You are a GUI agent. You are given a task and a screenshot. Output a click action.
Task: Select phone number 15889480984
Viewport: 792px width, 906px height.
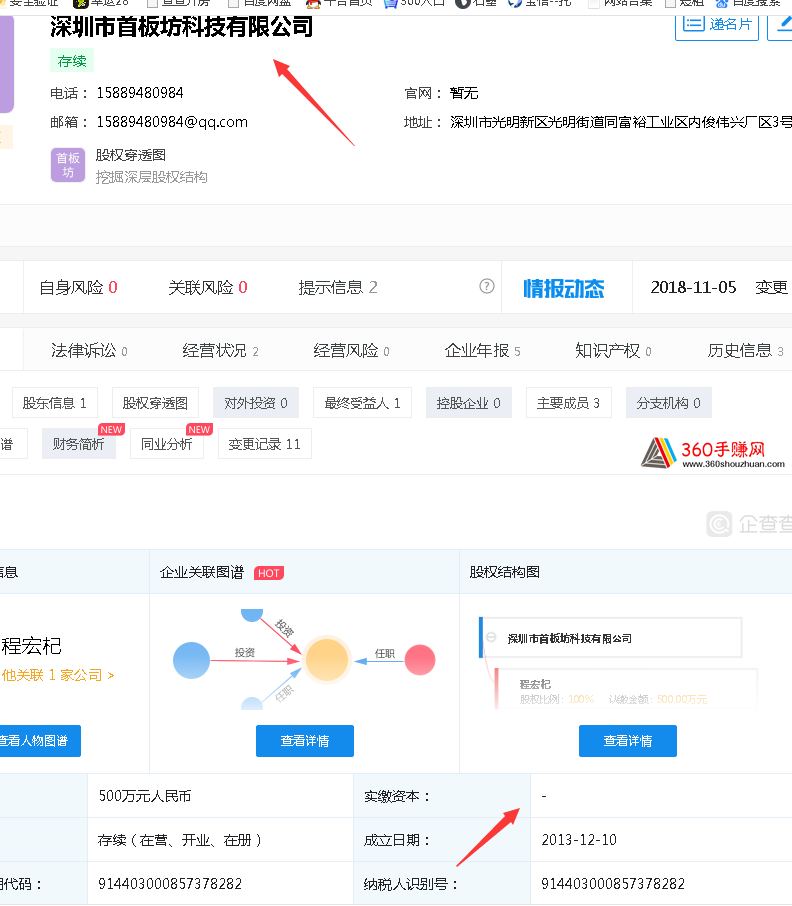pyautogui.click(x=140, y=93)
